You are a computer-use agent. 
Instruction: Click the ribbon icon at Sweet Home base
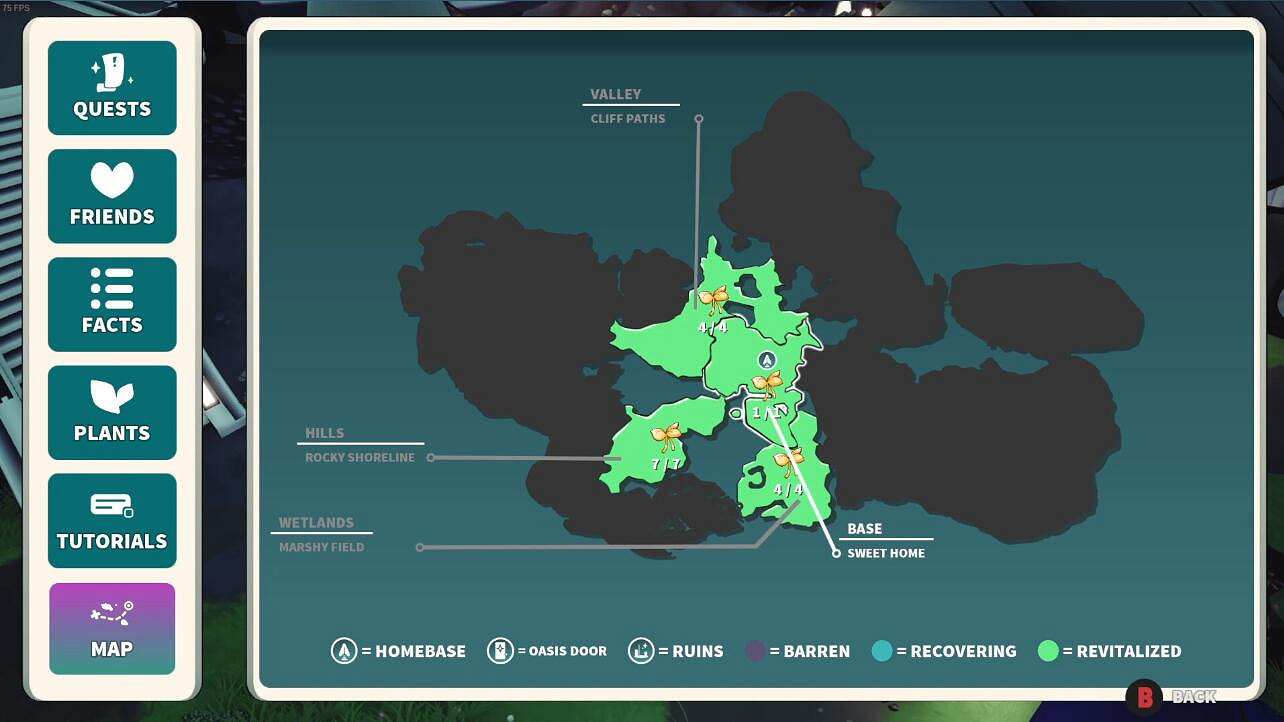pyautogui.click(x=767, y=384)
